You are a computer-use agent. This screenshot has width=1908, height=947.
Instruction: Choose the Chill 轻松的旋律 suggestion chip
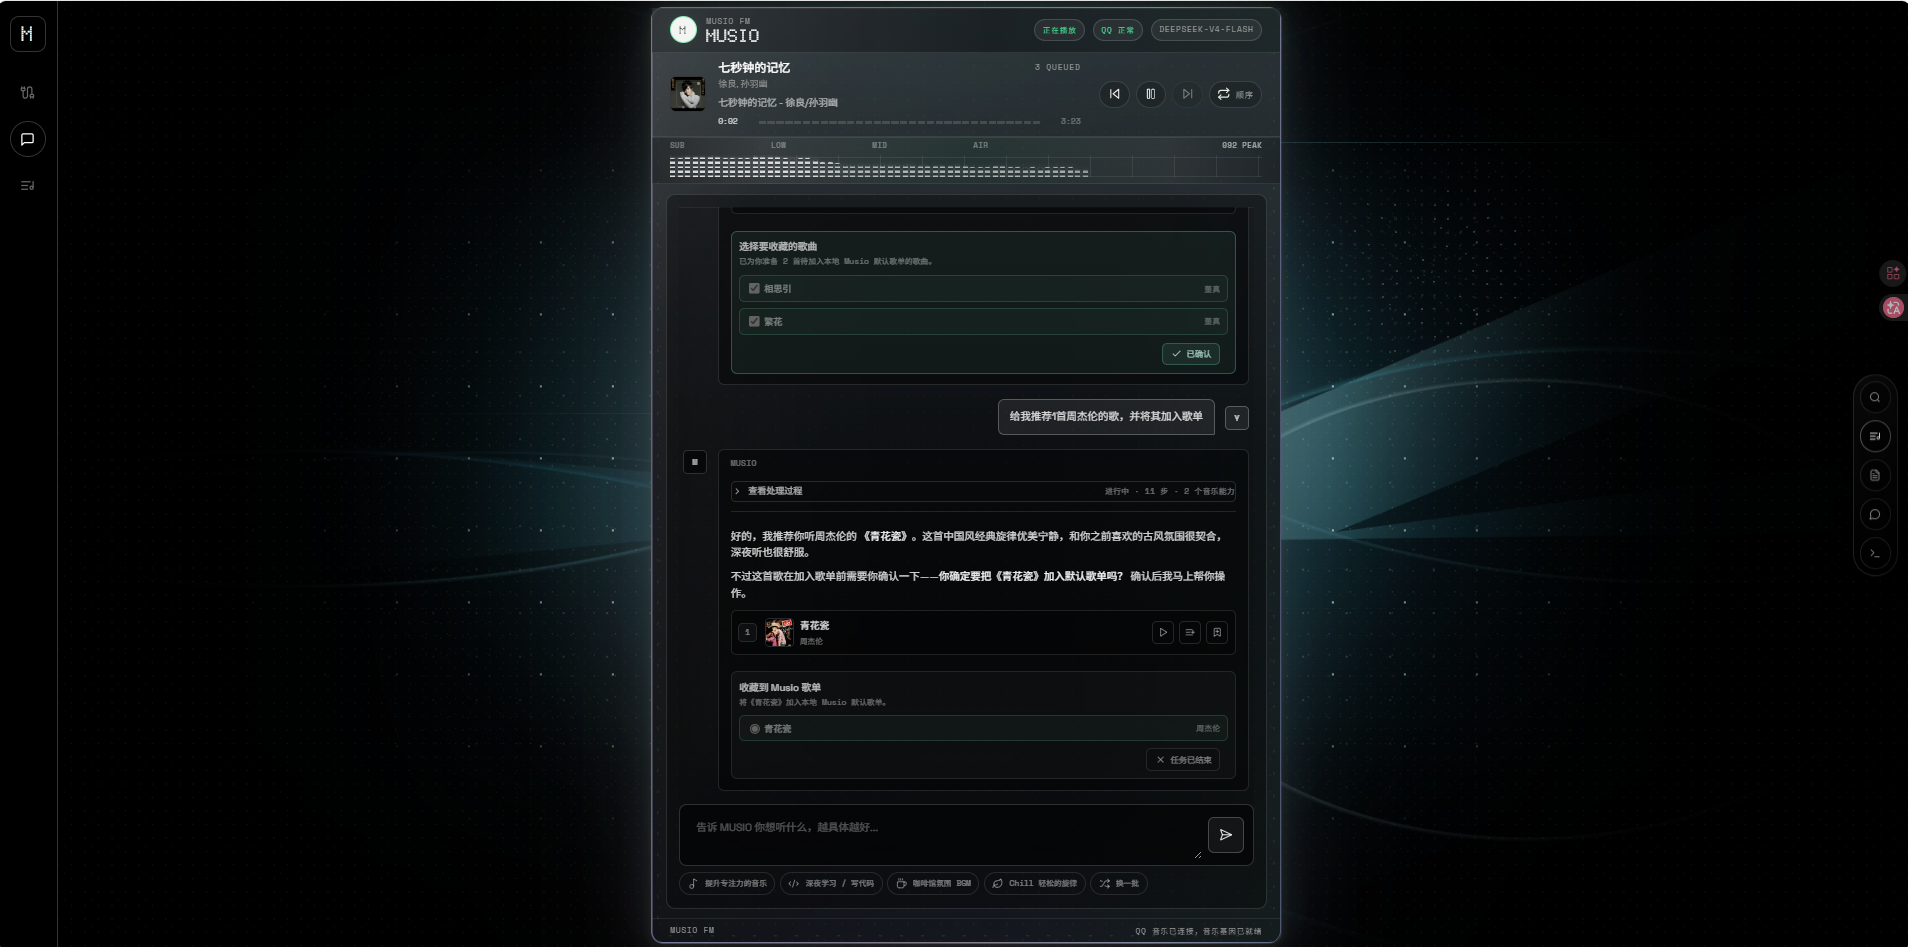coord(1035,884)
